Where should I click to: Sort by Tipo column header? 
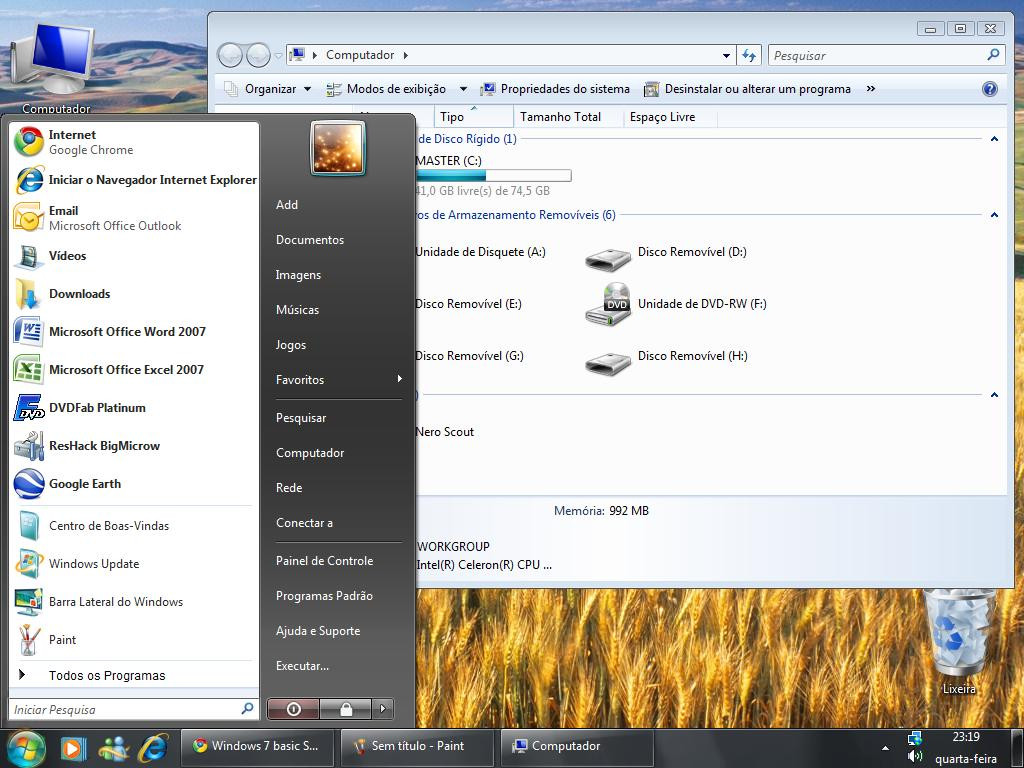pos(473,117)
